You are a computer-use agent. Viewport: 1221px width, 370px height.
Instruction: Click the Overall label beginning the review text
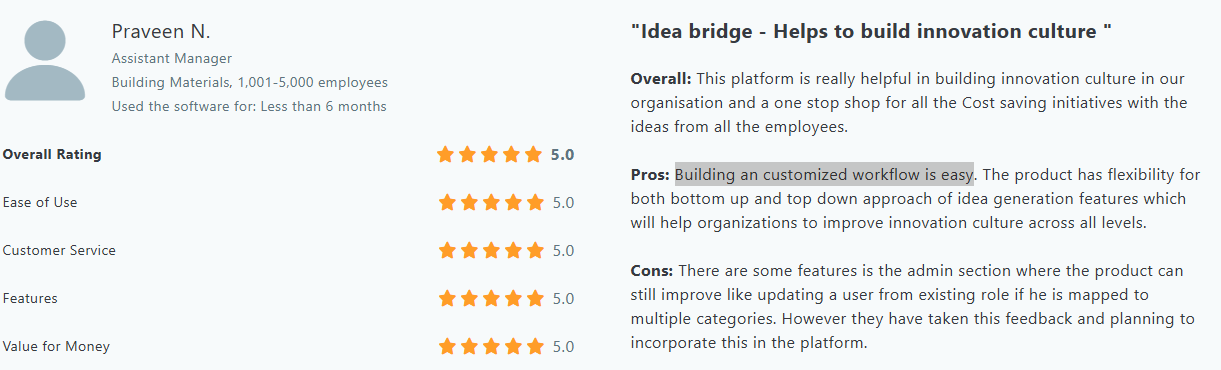point(661,79)
